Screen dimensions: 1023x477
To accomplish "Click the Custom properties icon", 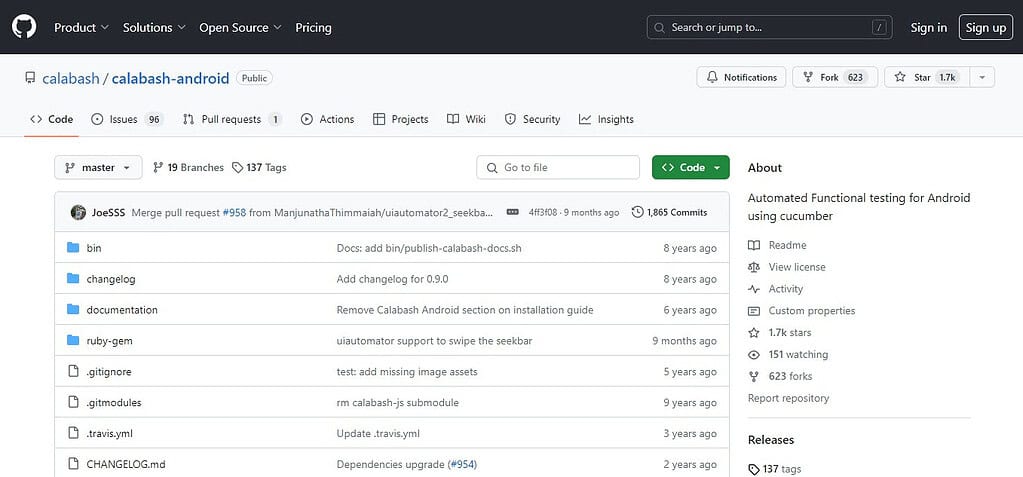I will point(754,311).
